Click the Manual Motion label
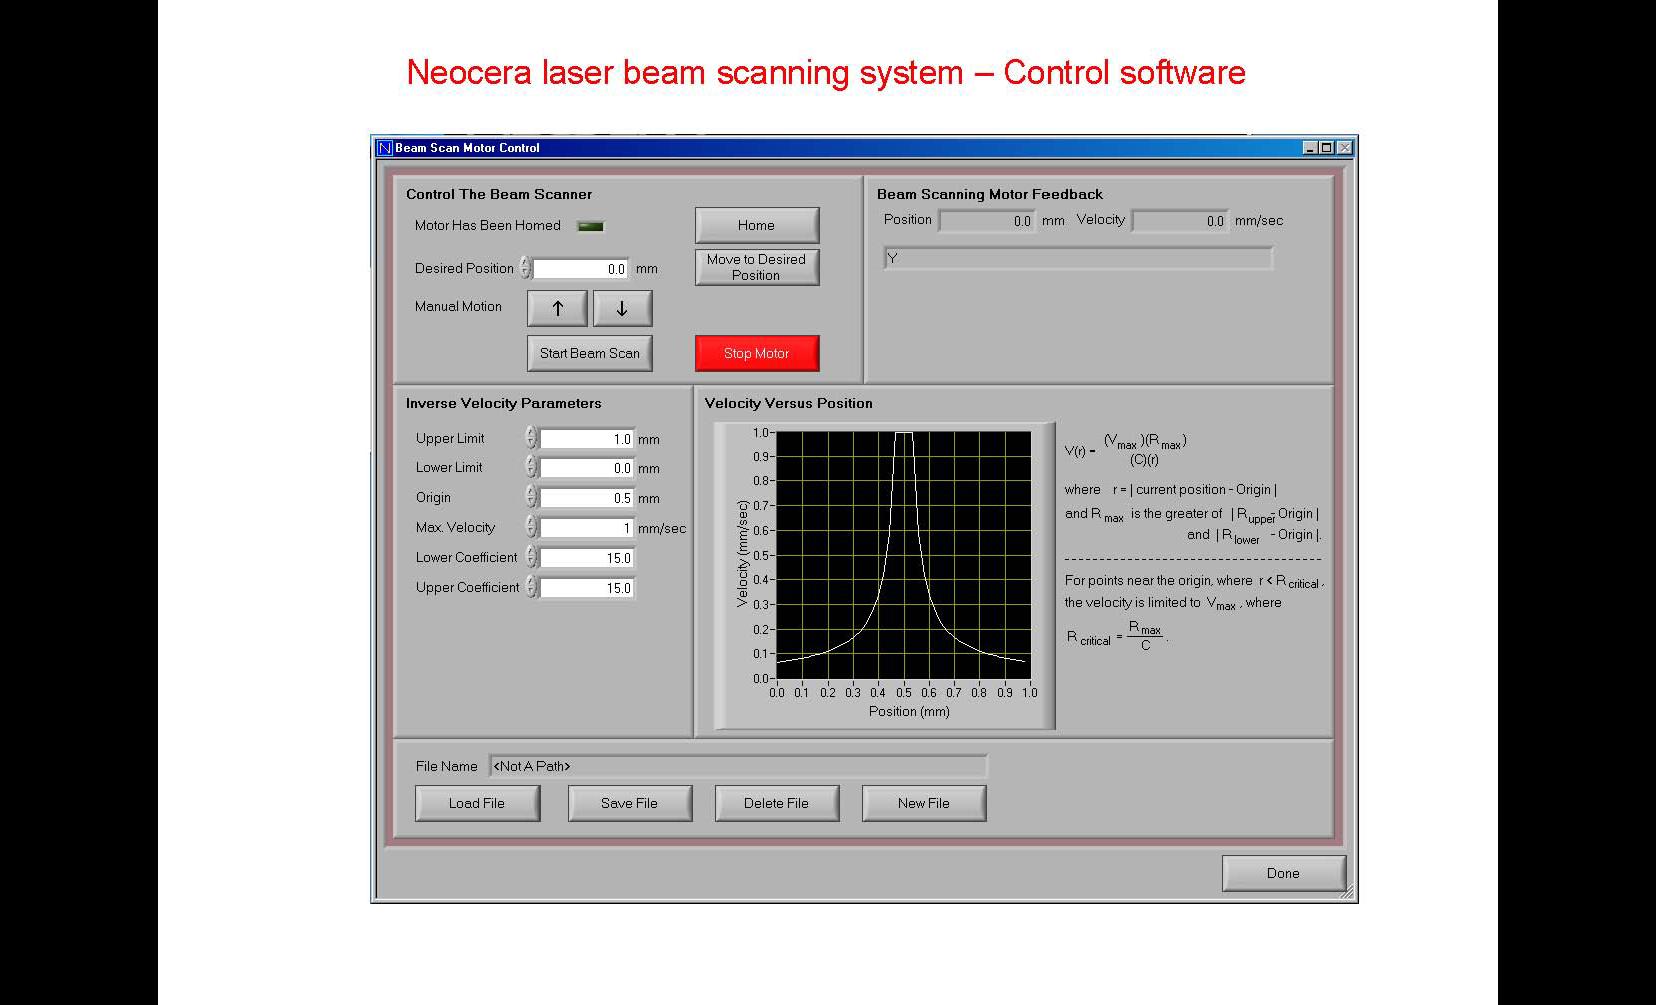This screenshot has width=1656, height=1005. pos(458,306)
